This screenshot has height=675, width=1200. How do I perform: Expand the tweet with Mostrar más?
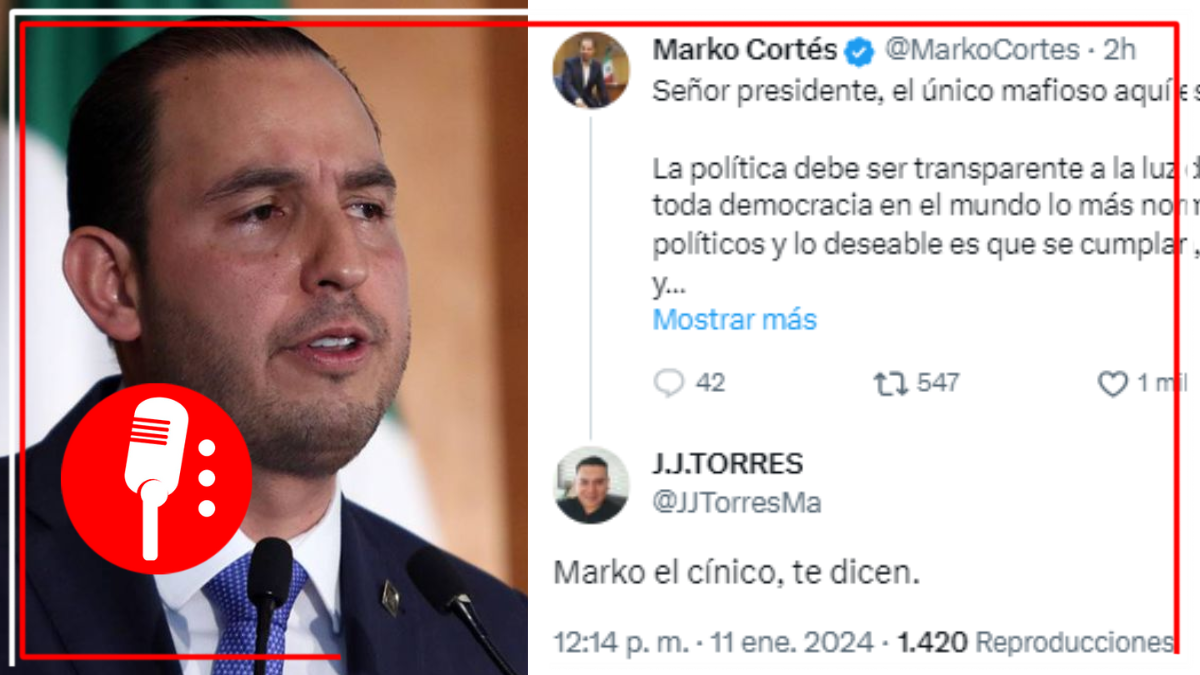(x=735, y=320)
